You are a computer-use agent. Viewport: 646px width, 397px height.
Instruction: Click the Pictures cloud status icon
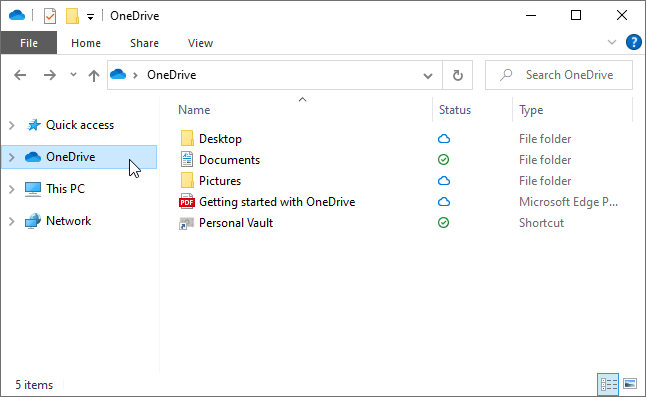pos(444,181)
